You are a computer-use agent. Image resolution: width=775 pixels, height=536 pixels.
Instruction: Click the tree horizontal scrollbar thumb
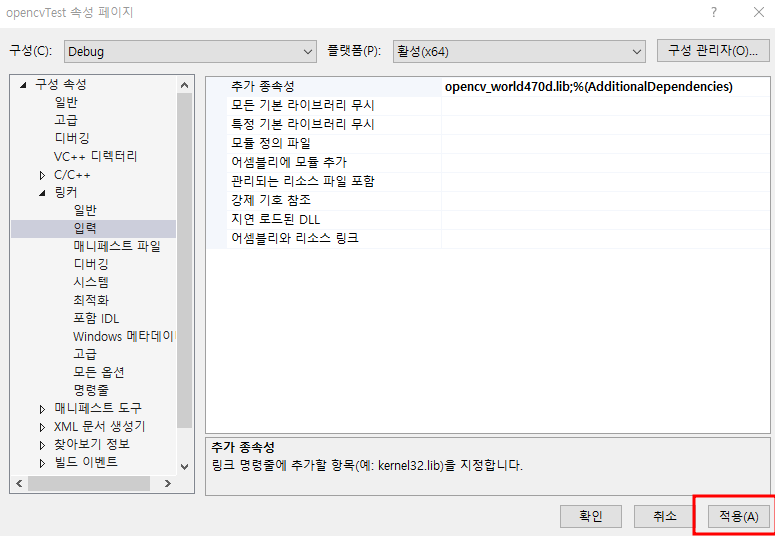89,484
